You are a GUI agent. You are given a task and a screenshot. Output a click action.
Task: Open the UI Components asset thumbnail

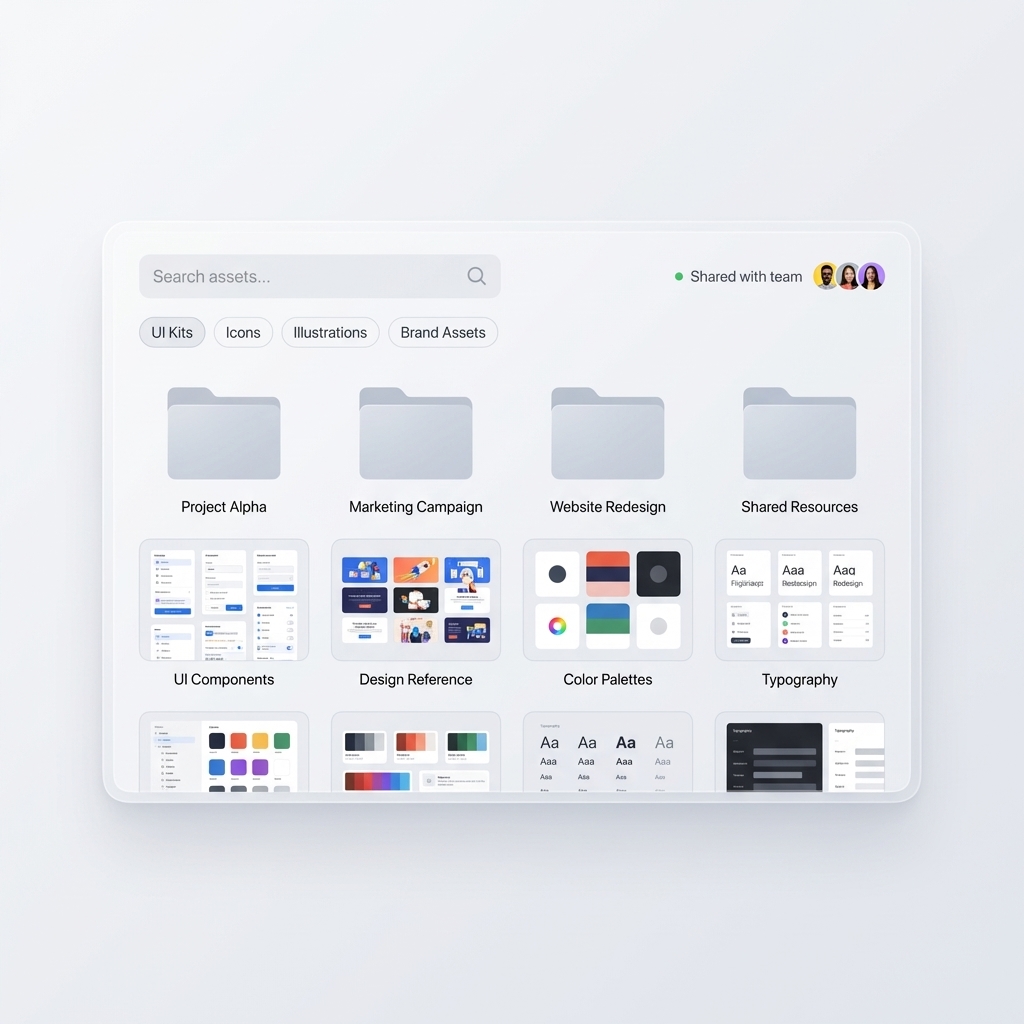[223, 600]
